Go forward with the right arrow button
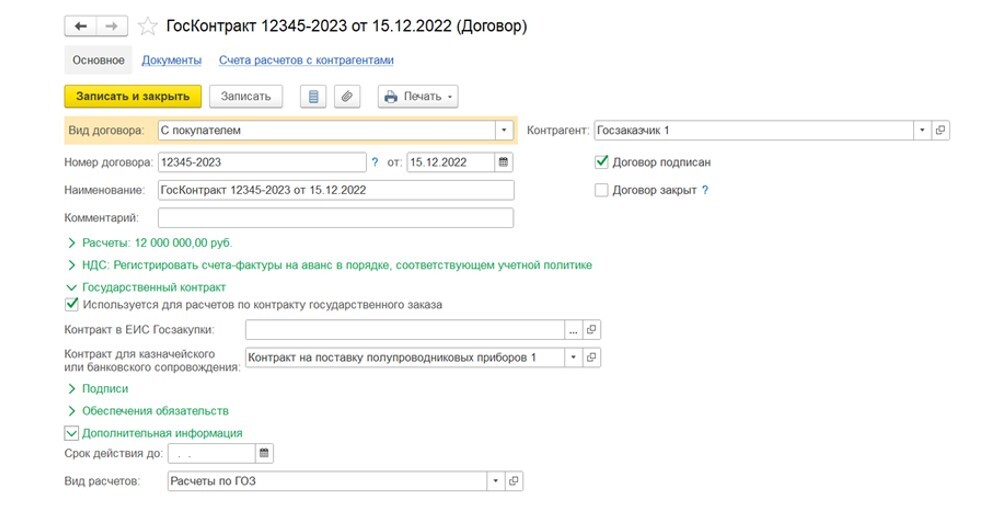The width and height of the screenshot is (994, 510). click(112, 26)
